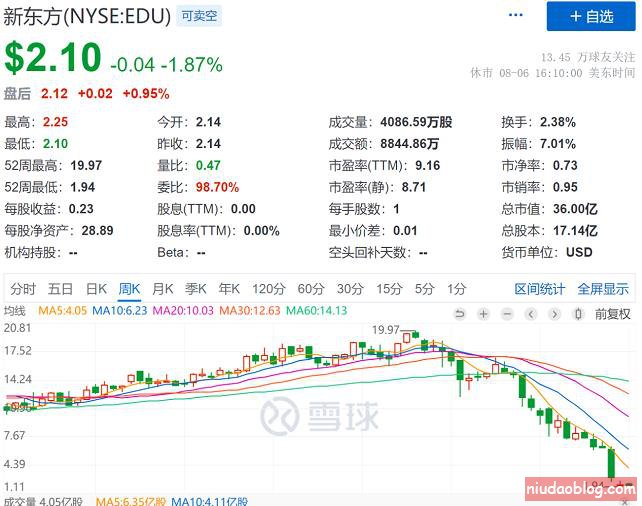Click the volume MA5:6.35亿股 label
642x506 pixels.
131,501
